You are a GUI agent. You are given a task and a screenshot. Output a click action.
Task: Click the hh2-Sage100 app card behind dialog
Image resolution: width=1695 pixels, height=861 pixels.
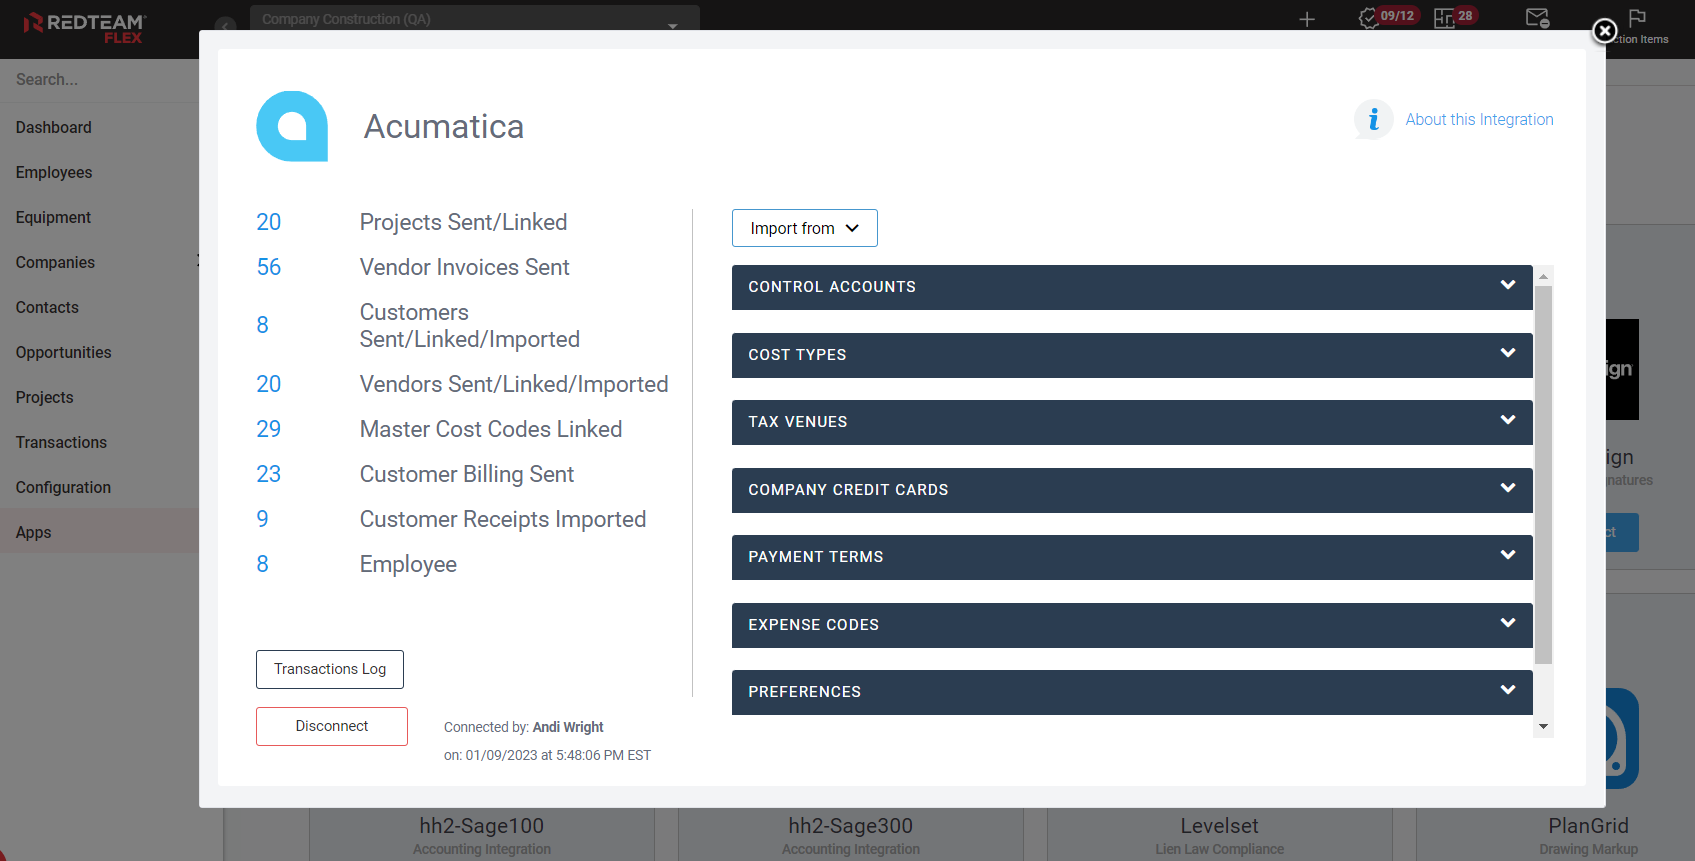pos(482,835)
